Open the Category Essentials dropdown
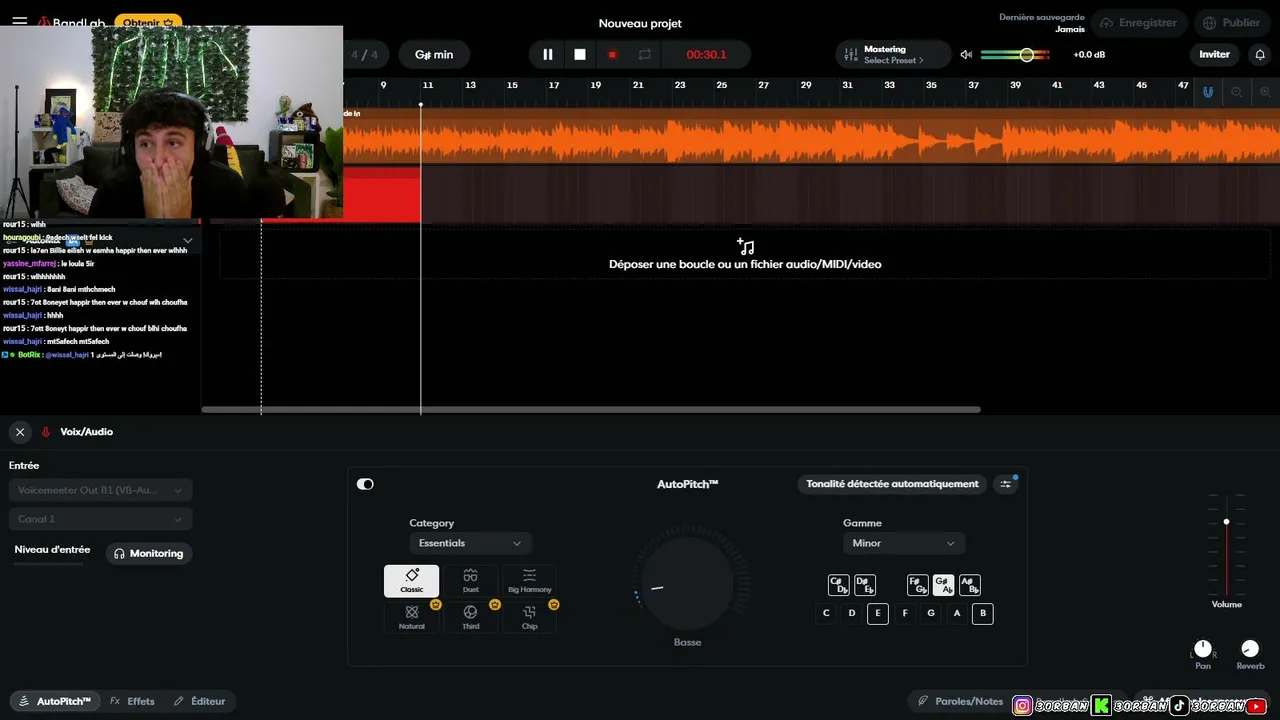The image size is (1280, 720). 470,543
